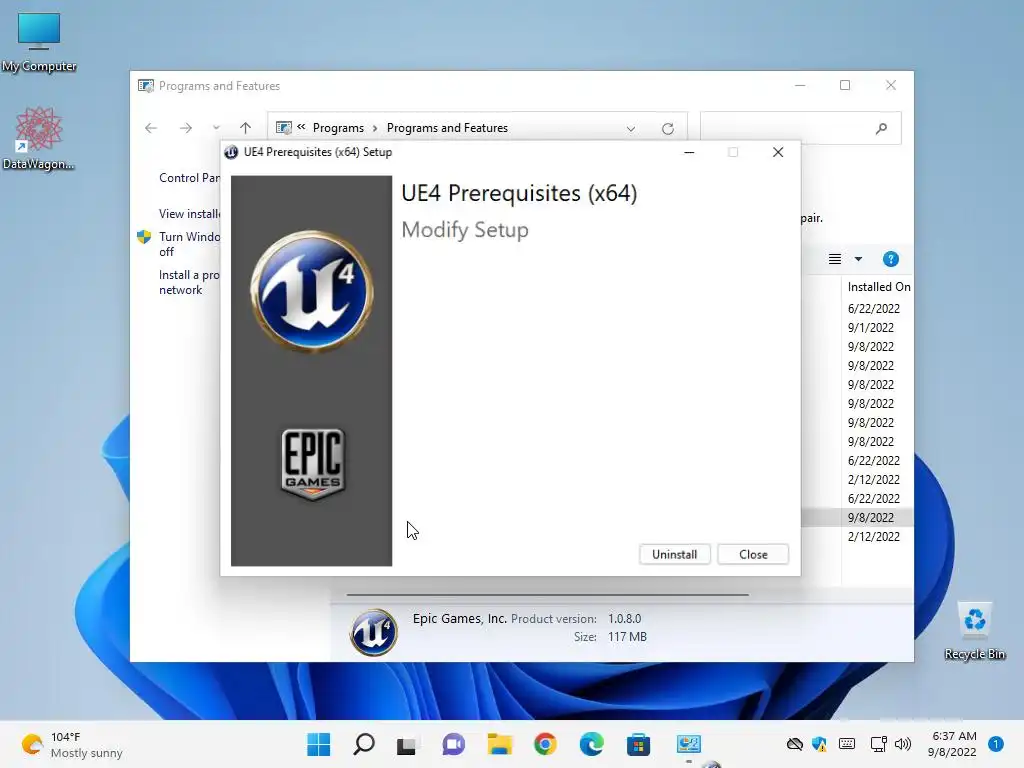Open recent locations dropdown chevron
The width and height of the screenshot is (1024, 768).
(216, 128)
